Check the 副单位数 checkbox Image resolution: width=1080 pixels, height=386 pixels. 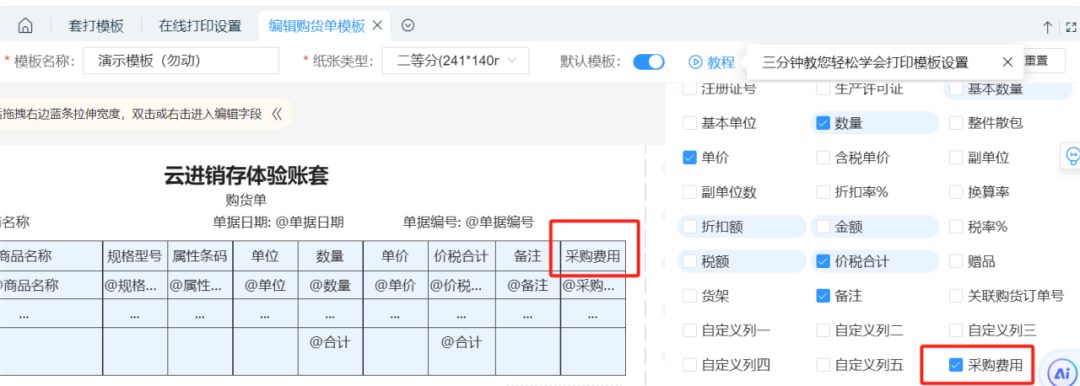(x=689, y=192)
